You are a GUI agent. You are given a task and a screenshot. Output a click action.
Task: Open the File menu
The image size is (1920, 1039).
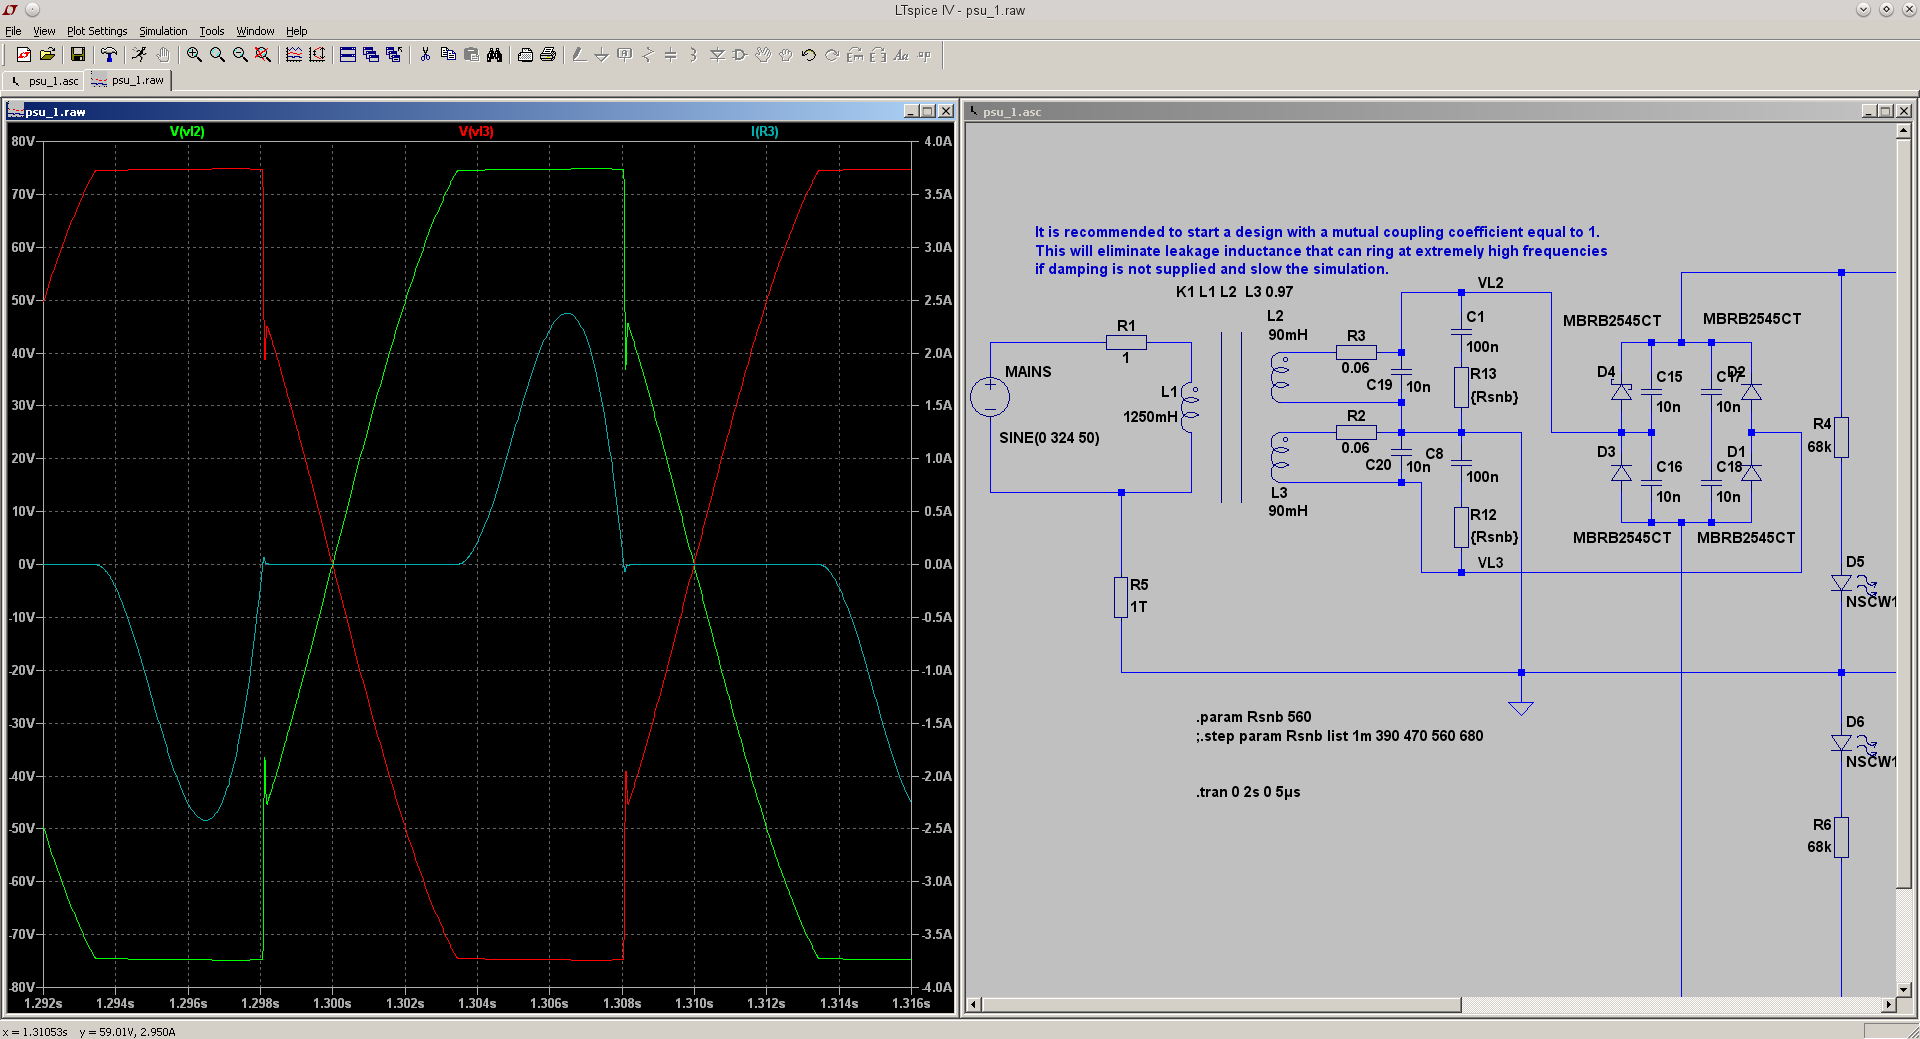pos(13,31)
